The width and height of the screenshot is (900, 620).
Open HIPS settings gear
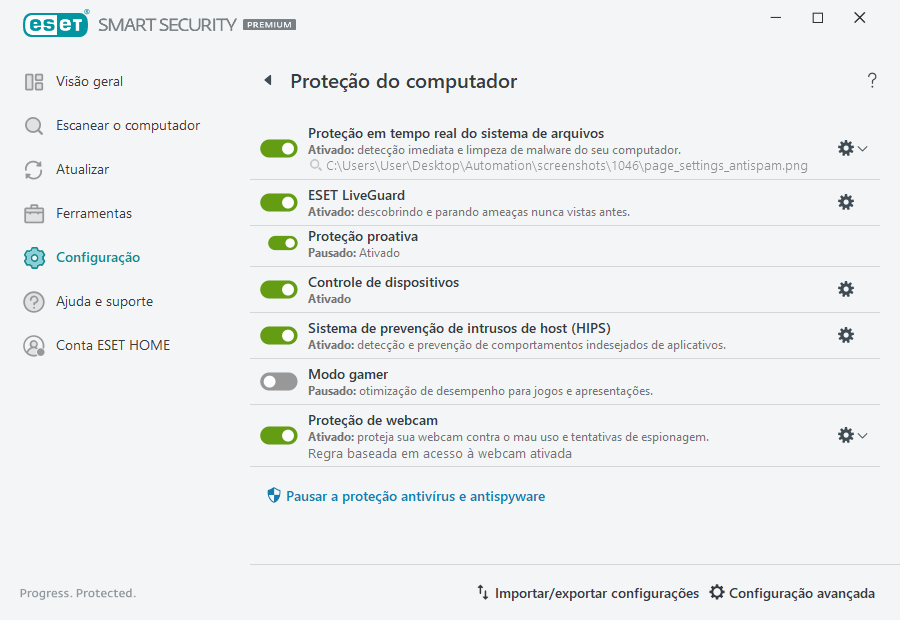[846, 335]
